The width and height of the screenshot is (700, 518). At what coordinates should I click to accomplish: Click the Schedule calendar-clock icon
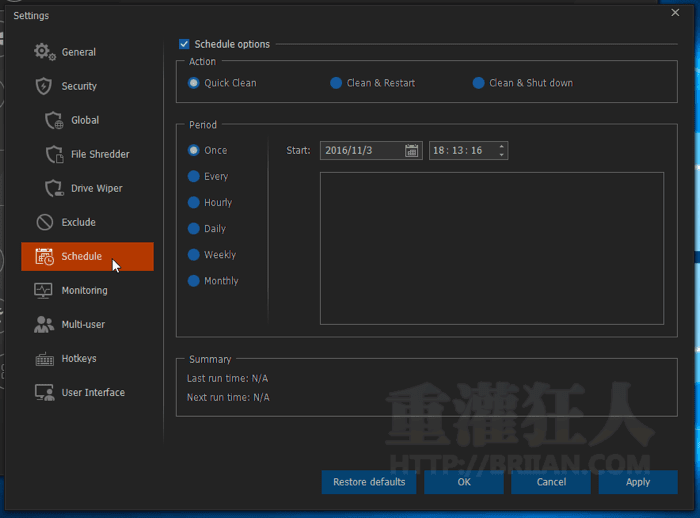45,256
